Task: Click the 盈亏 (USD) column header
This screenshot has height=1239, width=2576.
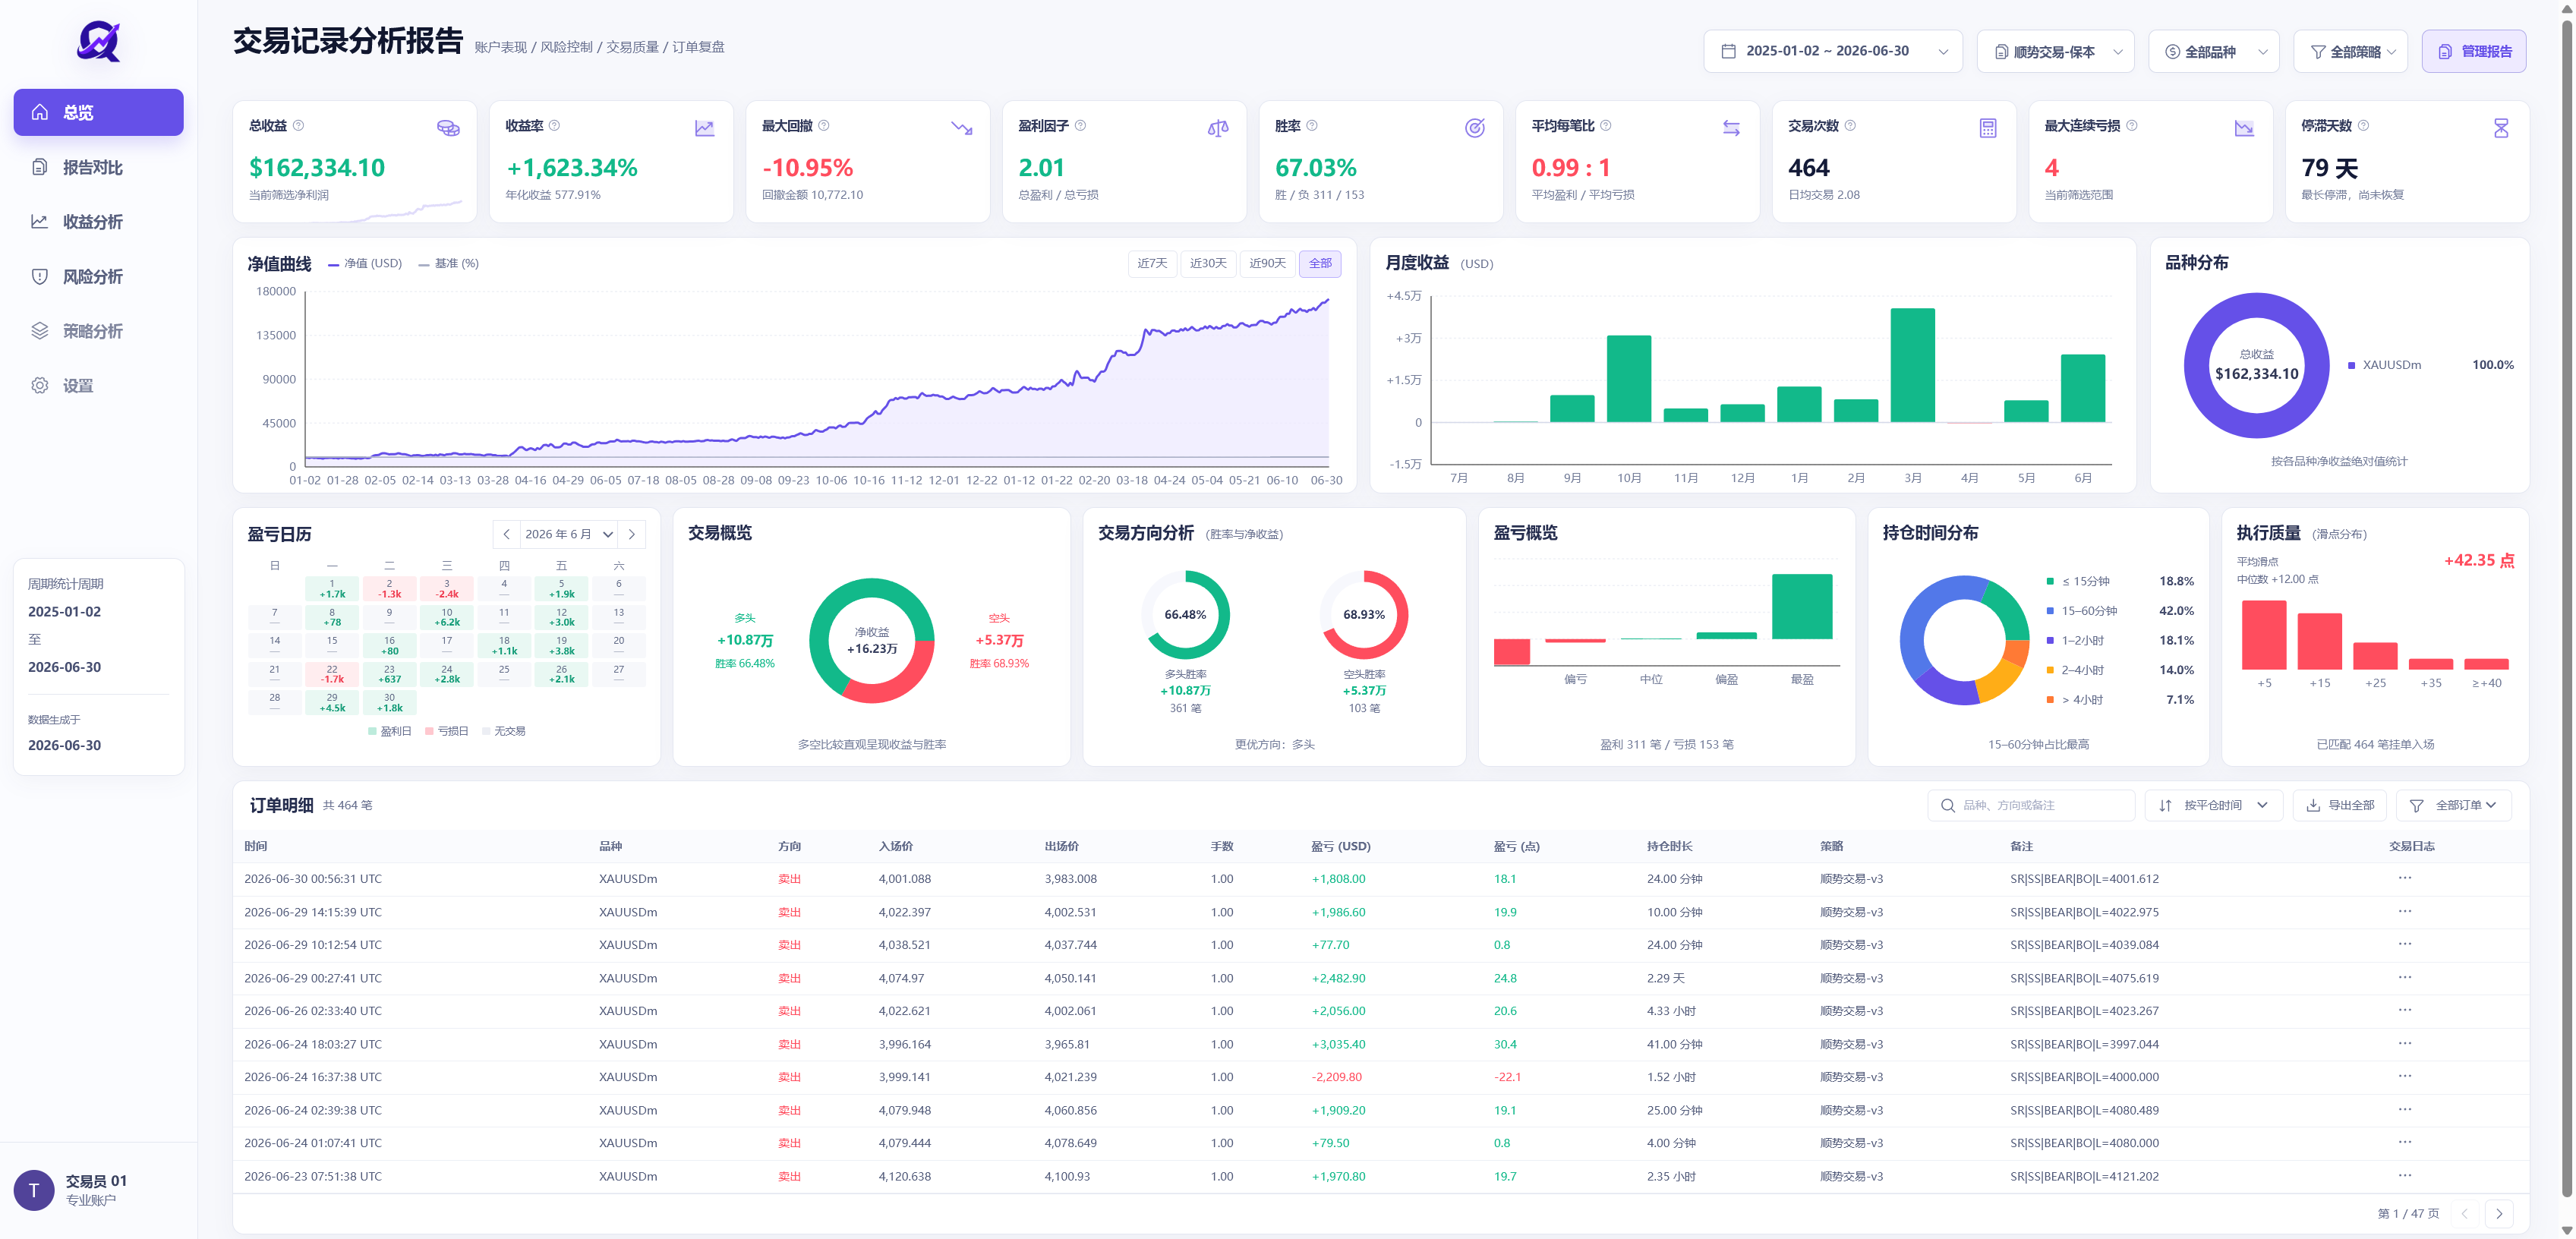Action: click(x=1340, y=846)
